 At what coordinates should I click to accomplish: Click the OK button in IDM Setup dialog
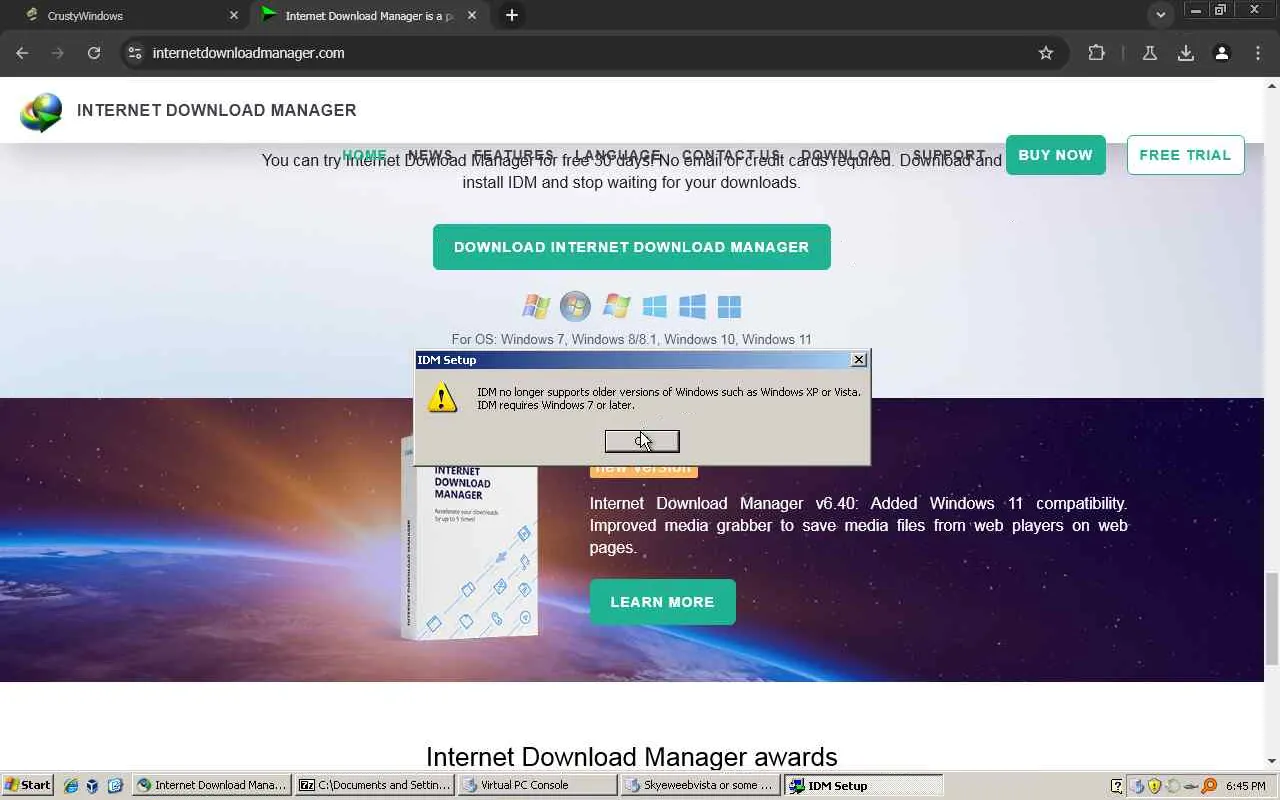(642, 441)
